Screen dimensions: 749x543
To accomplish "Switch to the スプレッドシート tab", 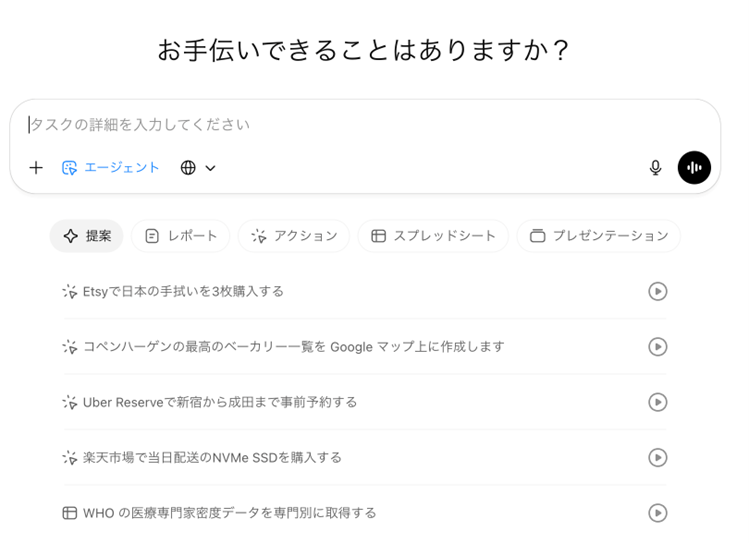I will (433, 236).
